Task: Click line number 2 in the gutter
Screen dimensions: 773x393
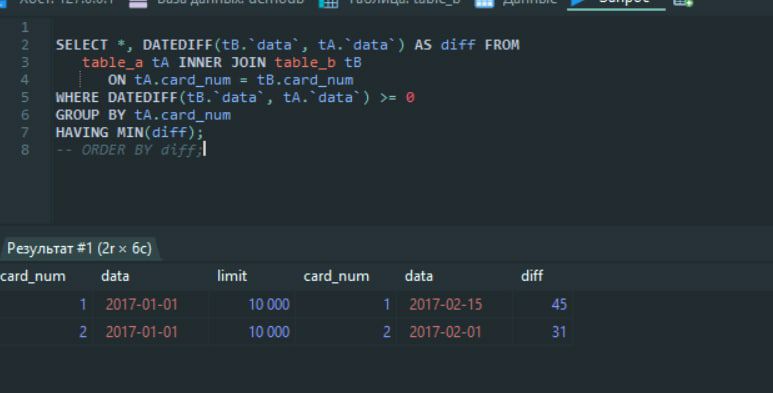Action: click(x=25, y=45)
